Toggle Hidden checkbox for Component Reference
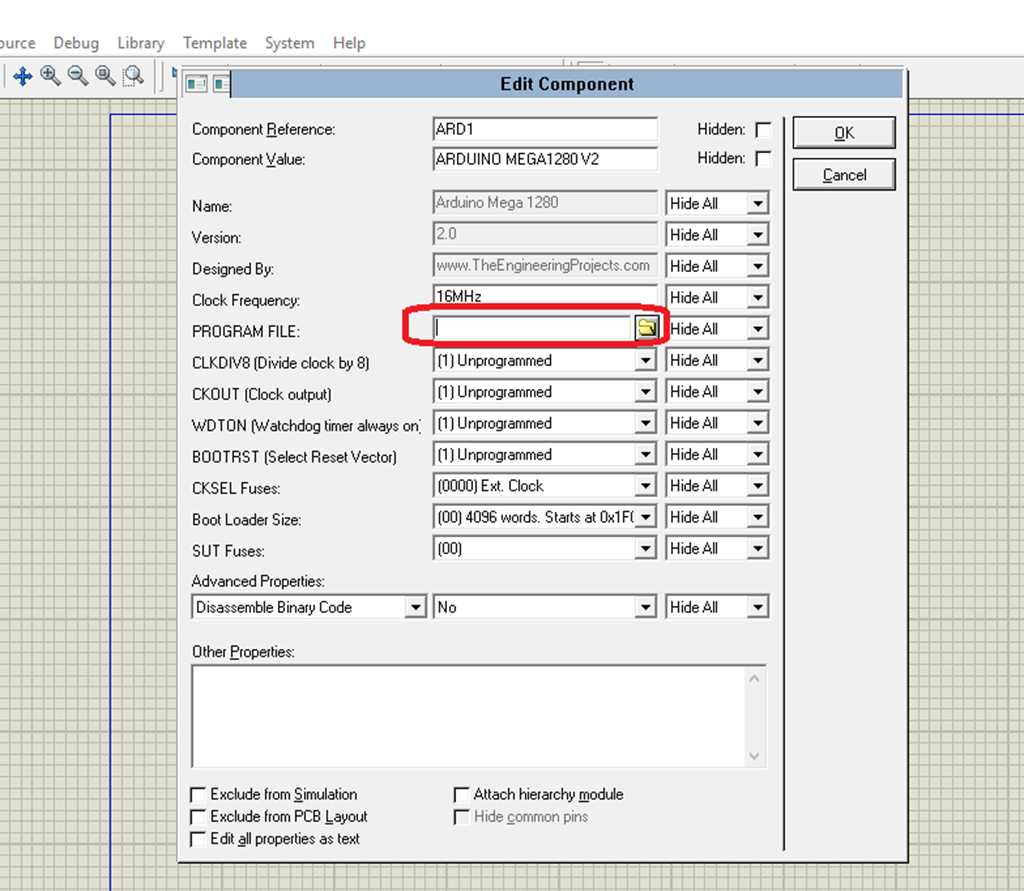This screenshot has width=1024, height=891. pyautogui.click(x=763, y=130)
